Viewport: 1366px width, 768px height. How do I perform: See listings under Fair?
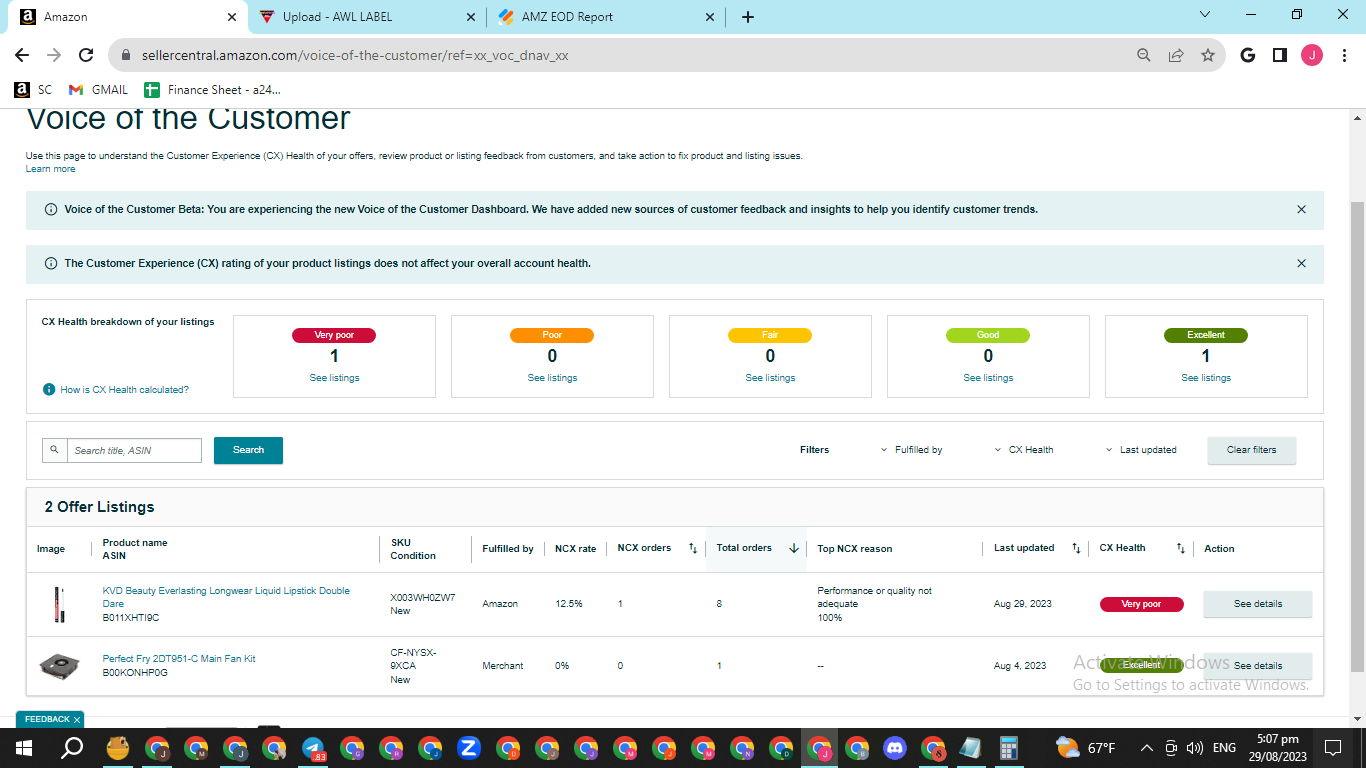click(x=770, y=378)
